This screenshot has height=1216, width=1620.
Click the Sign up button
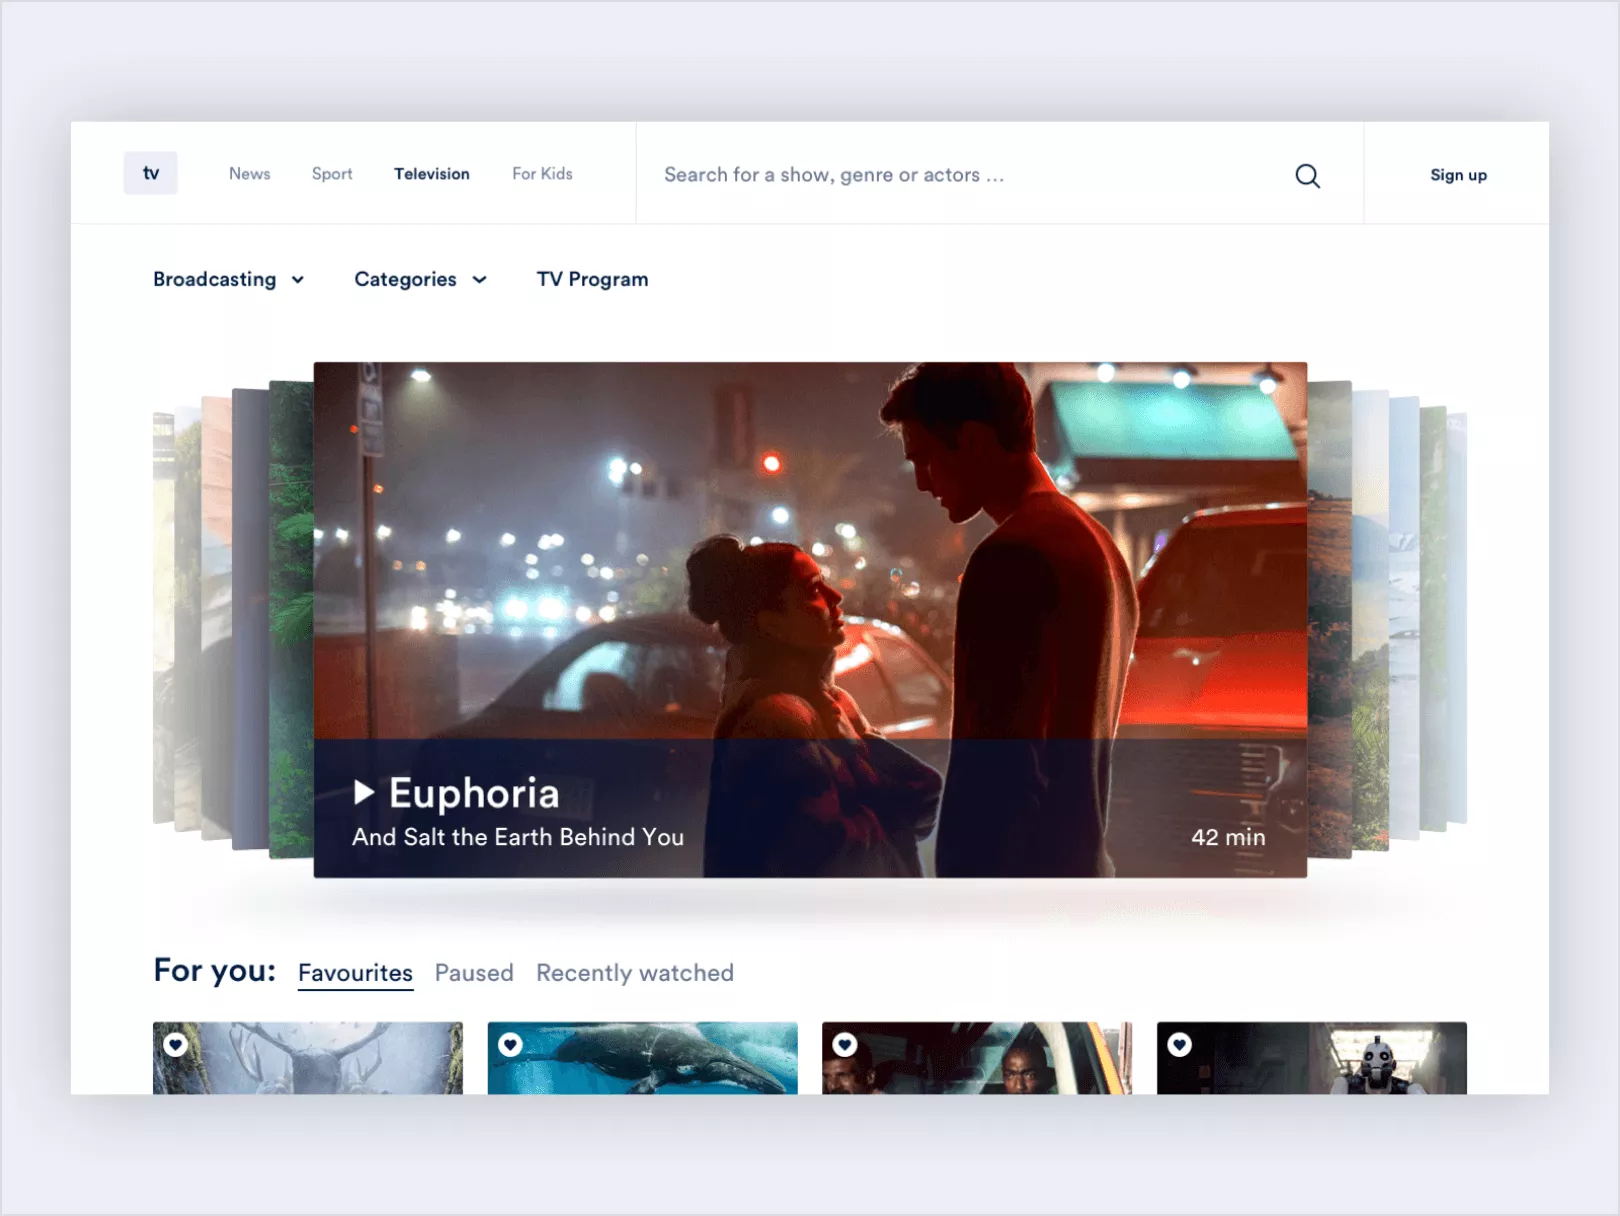pyautogui.click(x=1458, y=175)
